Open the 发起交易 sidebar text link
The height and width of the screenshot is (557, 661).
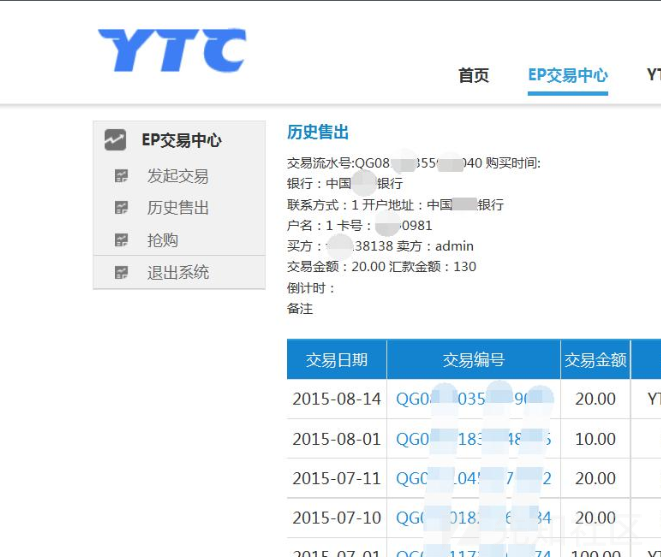tap(178, 176)
